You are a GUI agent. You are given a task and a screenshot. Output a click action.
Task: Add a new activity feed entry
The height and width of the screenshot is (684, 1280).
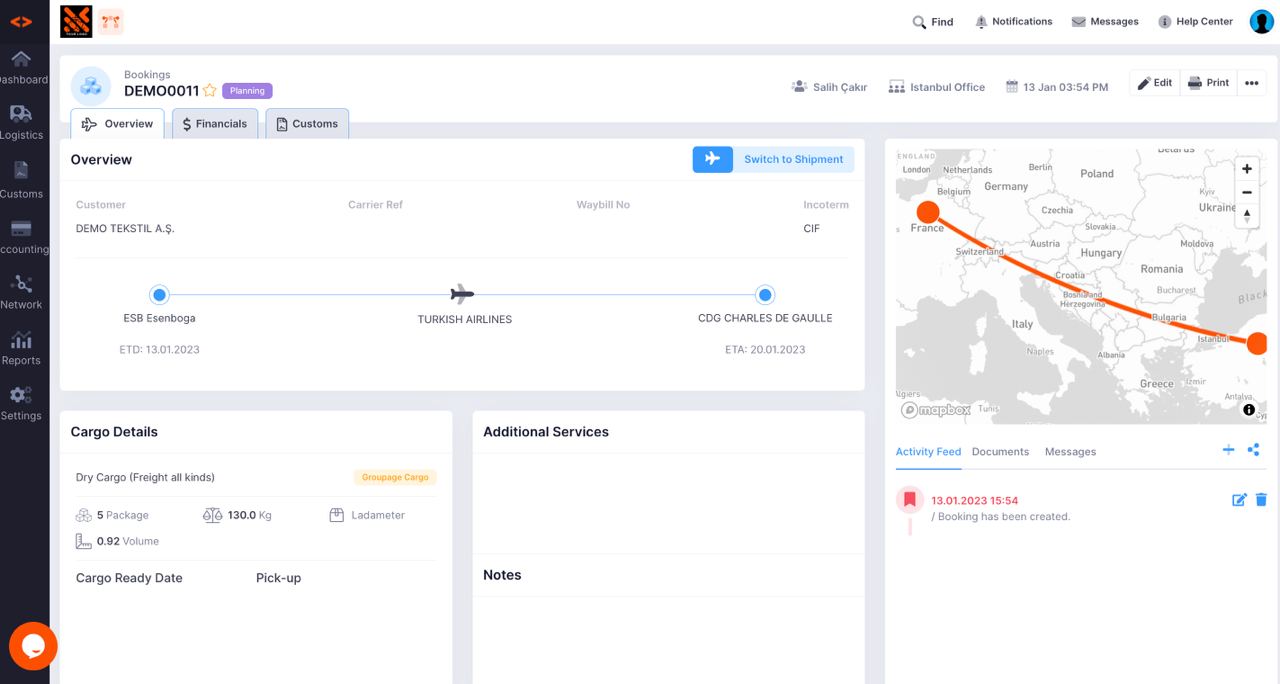(1229, 450)
